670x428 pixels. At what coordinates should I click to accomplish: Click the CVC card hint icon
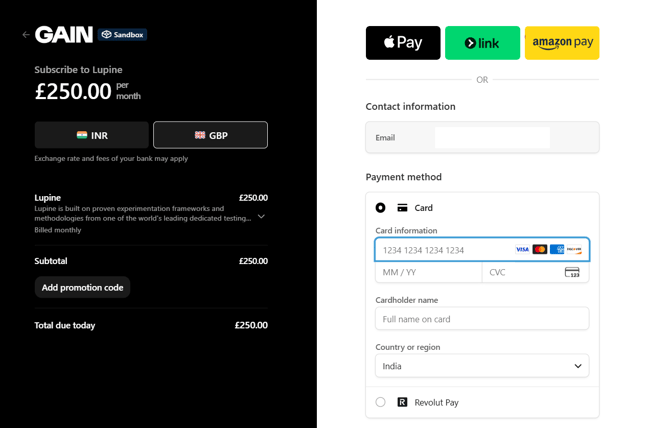572,273
